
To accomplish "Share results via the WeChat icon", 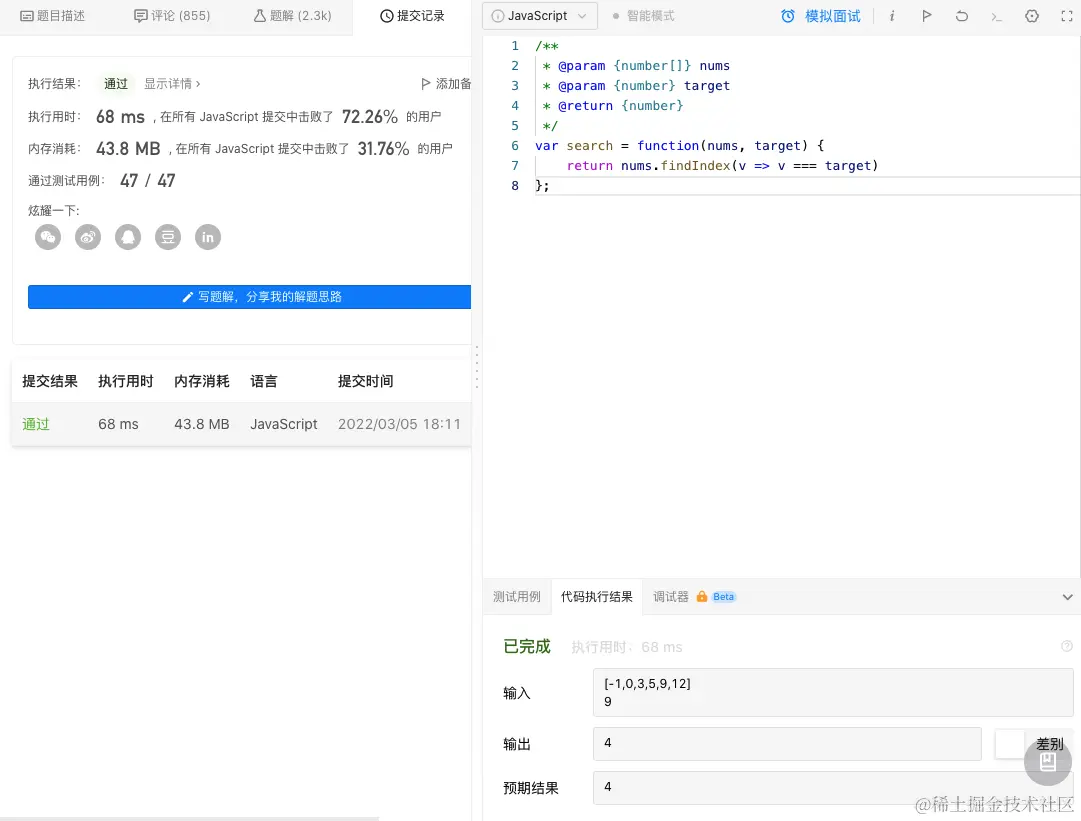I will point(47,237).
